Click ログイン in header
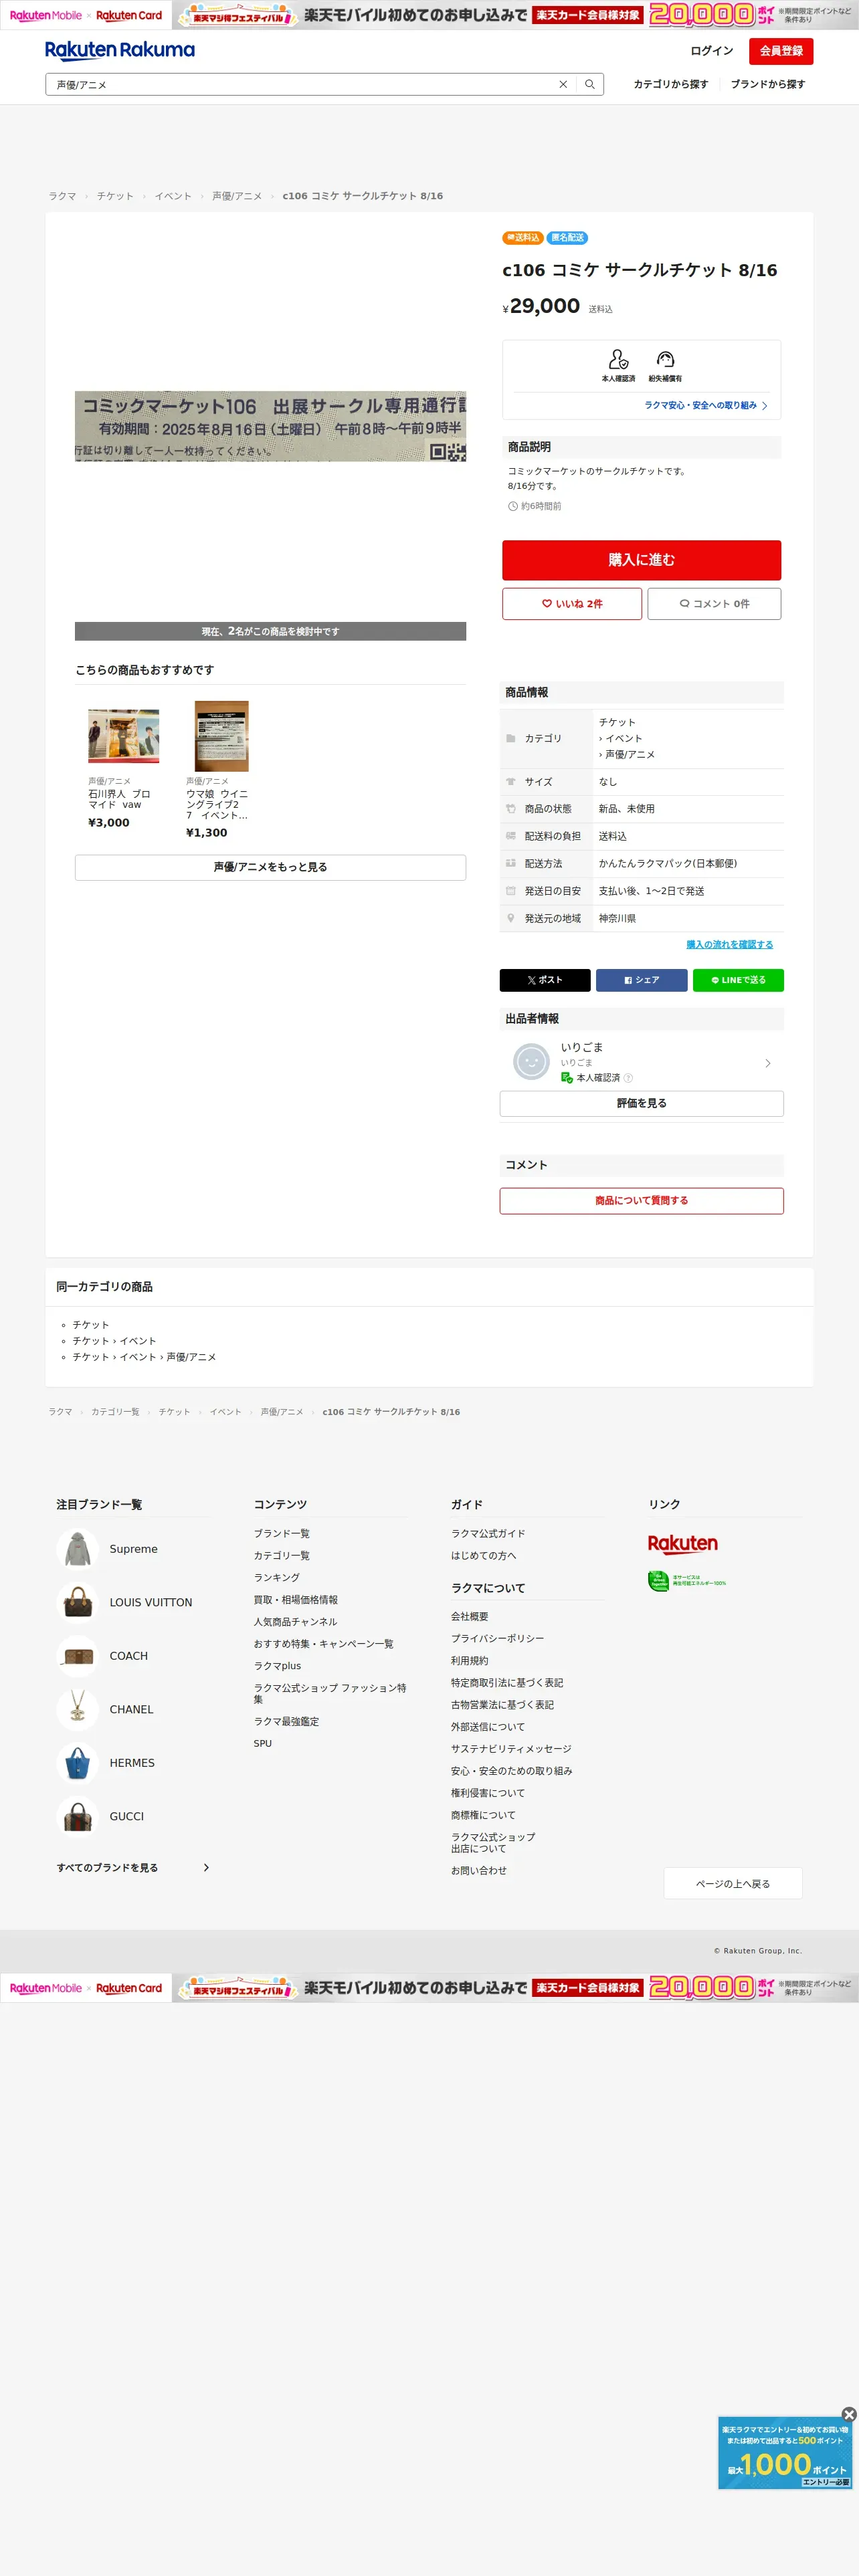The width and height of the screenshot is (859, 2576). pyautogui.click(x=712, y=51)
